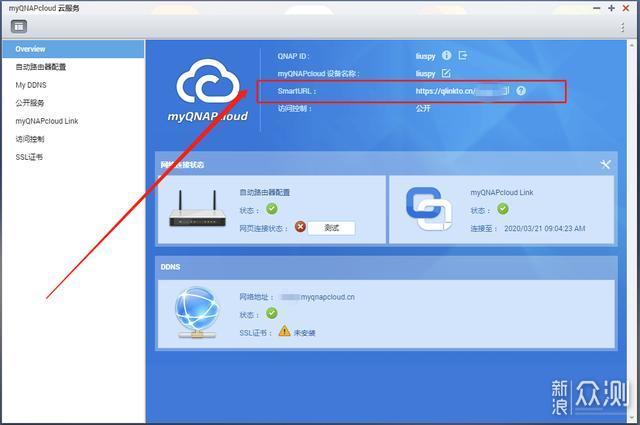Image resolution: width=640 pixels, height=425 pixels.
Task: Click the green status check for auto router
Action: tap(272, 209)
